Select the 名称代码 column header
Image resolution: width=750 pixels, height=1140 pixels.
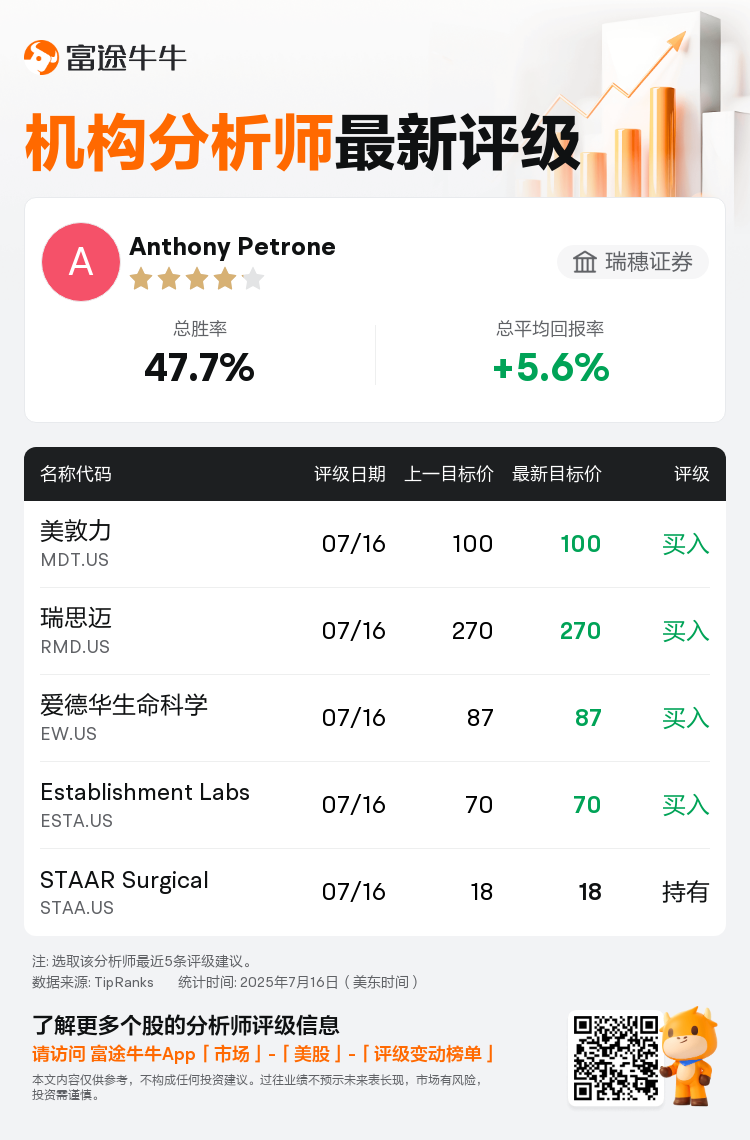click(76, 474)
